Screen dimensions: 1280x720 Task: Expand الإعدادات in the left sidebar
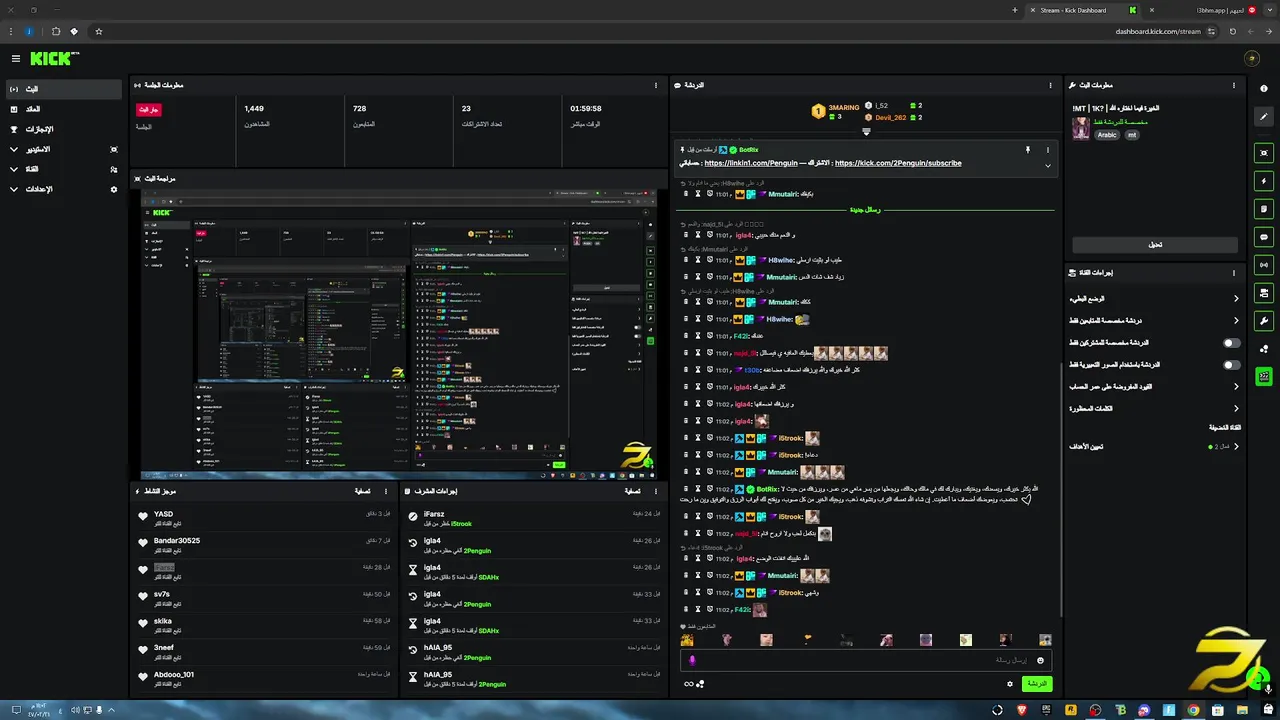[64, 189]
